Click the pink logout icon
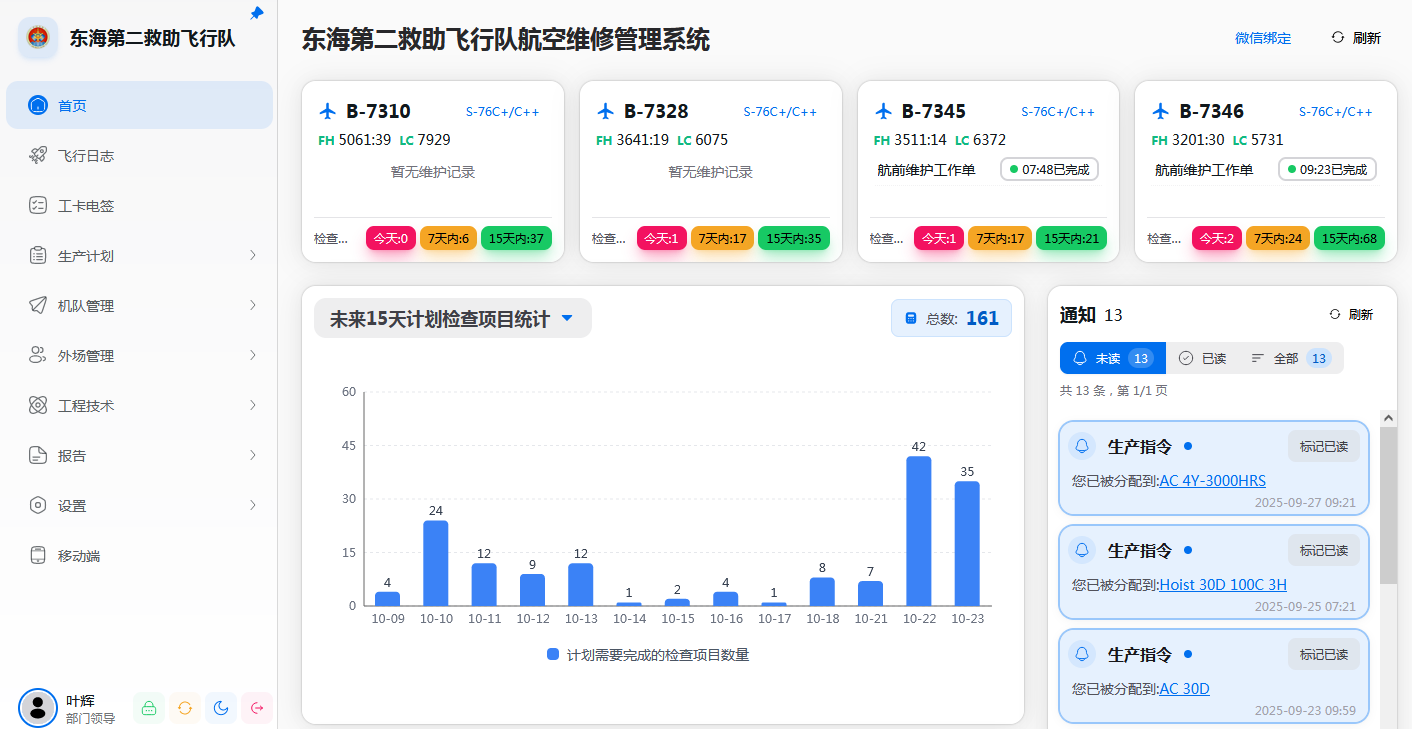Image resolution: width=1412 pixels, height=729 pixels. pyautogui.click(x=257, y=708)
